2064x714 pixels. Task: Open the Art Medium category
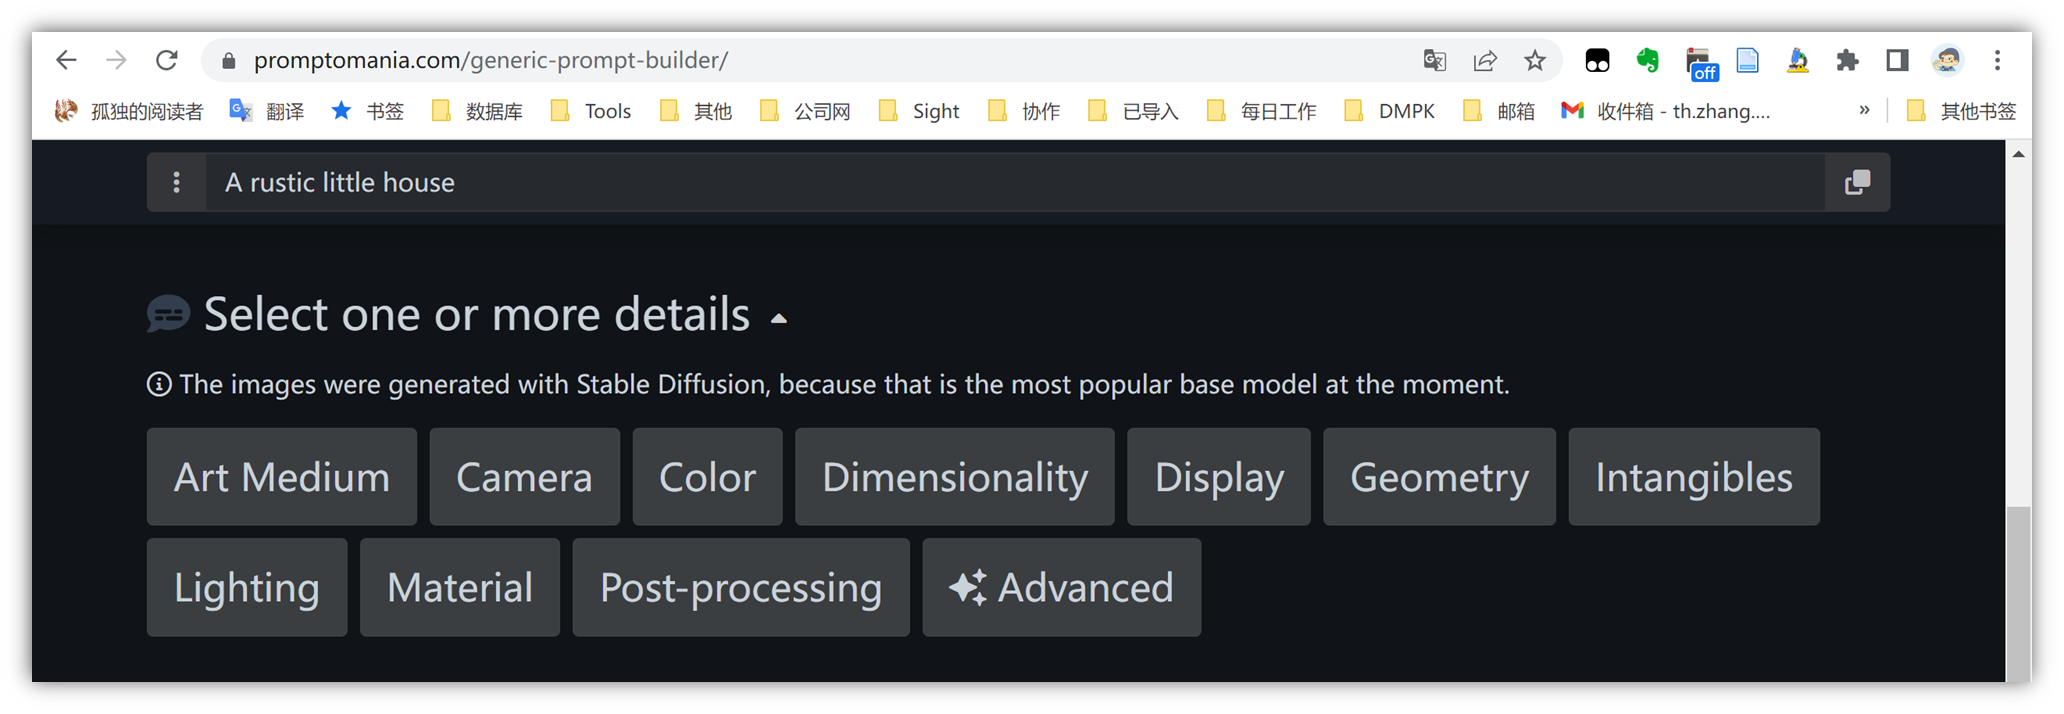[281, 477]
